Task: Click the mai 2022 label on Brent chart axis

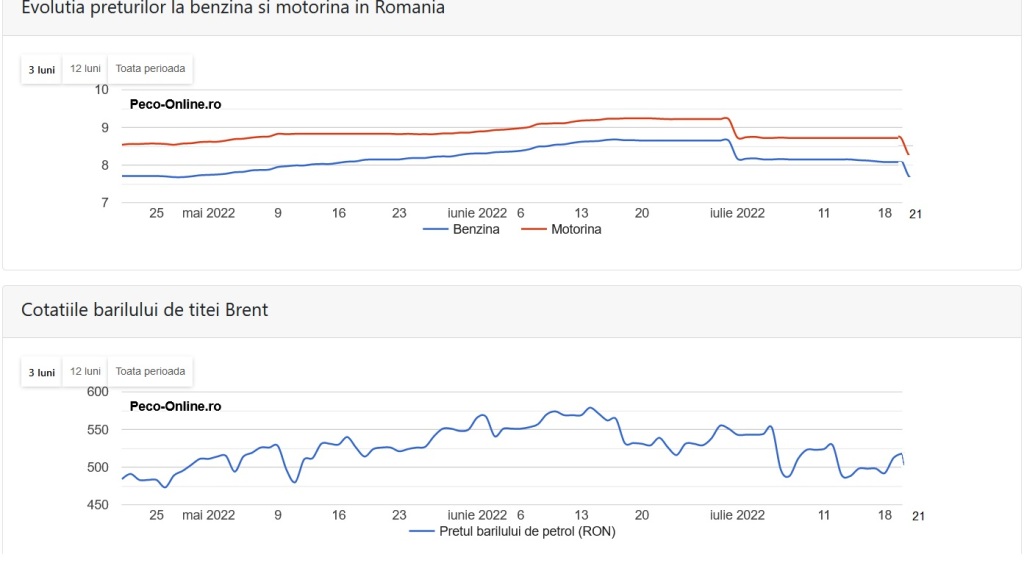Action: coord(208,515)
